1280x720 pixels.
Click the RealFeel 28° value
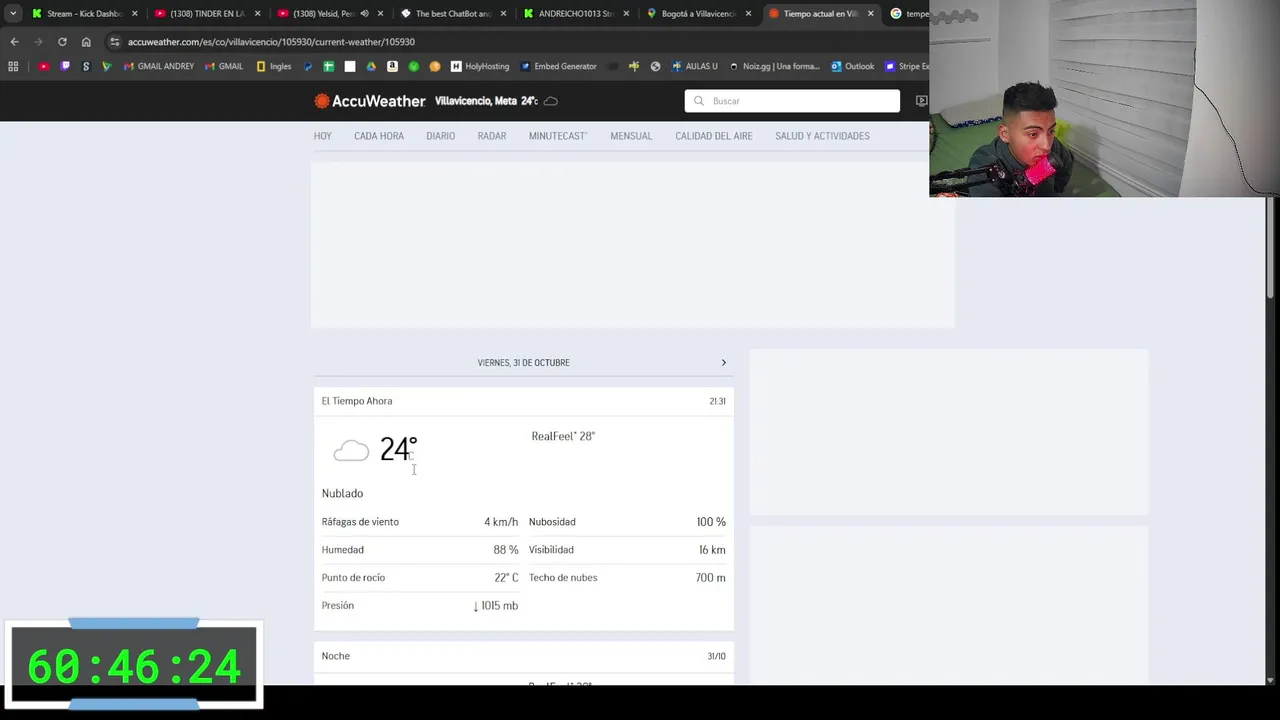click(x=563, y=436)
